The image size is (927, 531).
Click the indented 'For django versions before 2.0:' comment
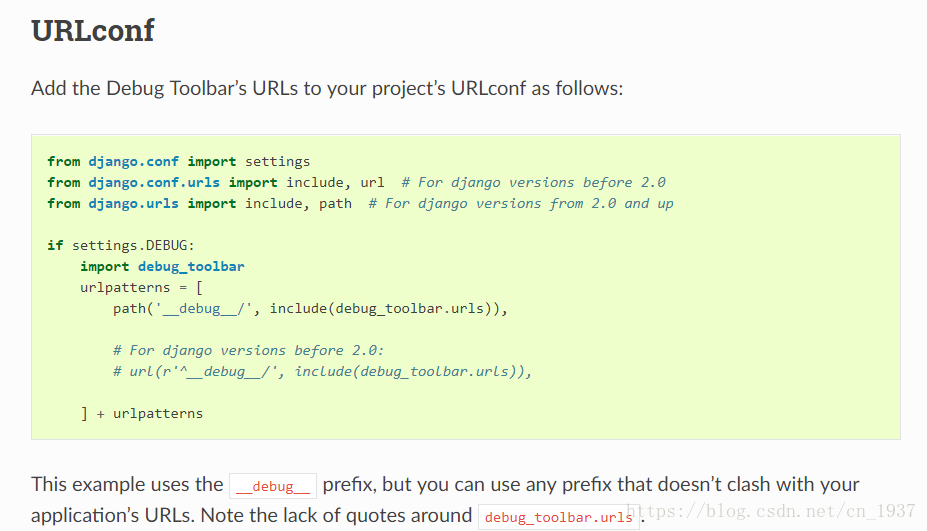pyautogui.click(x=248, y=350)
